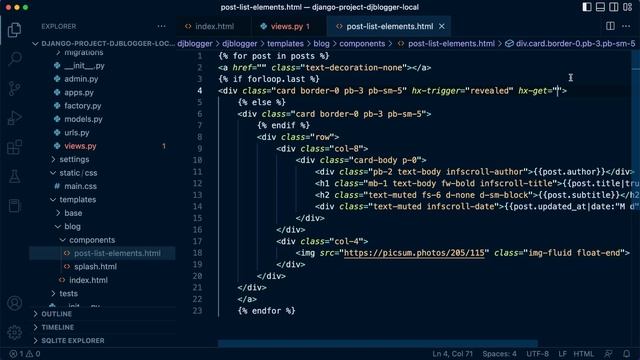Open the Search view in activity bar
Viewport: 640px width, 360px height.
(14, 59)
